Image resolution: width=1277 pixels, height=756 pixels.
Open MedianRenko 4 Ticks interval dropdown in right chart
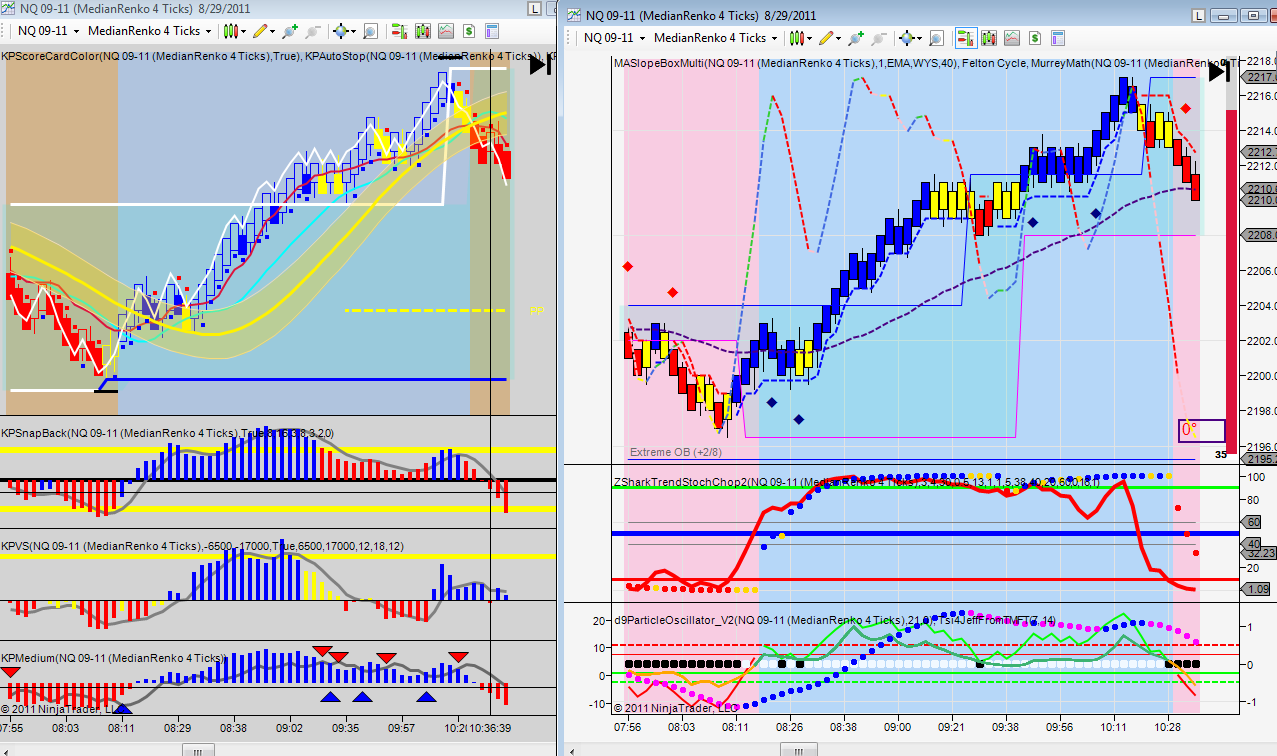(x=716, y=38)
